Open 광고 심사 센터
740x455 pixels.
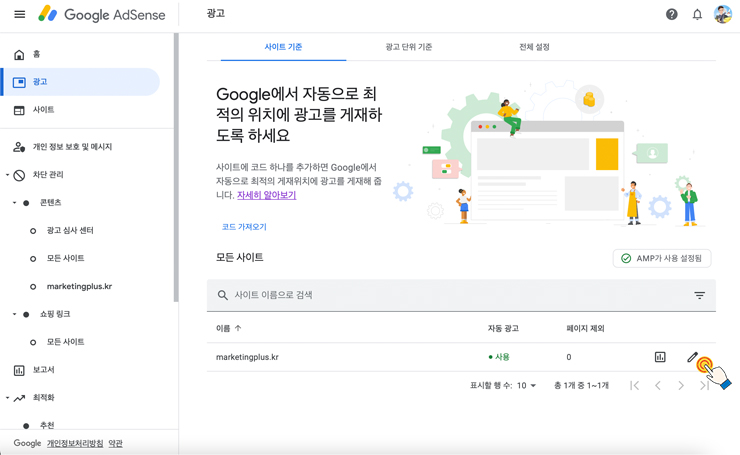[70, 230]
